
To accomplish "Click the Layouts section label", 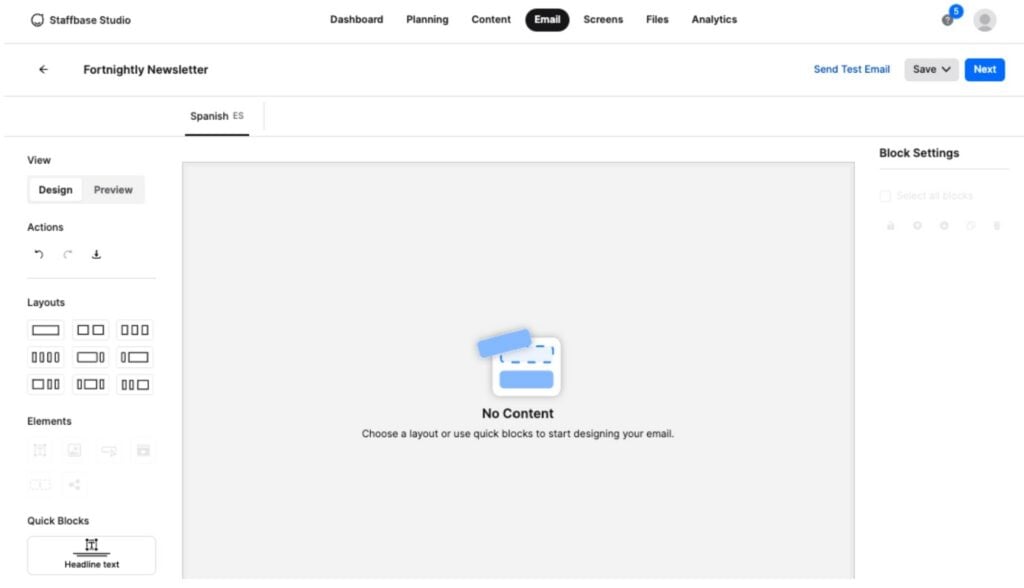I will 46,302.
